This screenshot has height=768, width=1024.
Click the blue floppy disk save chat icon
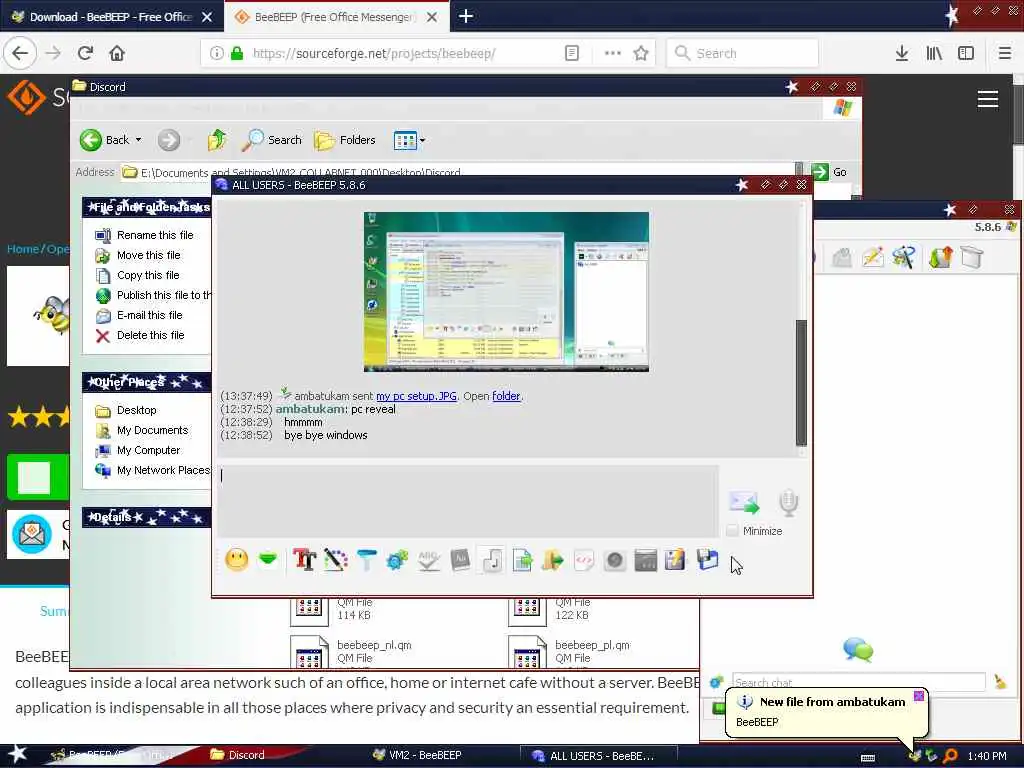point(707,560)
